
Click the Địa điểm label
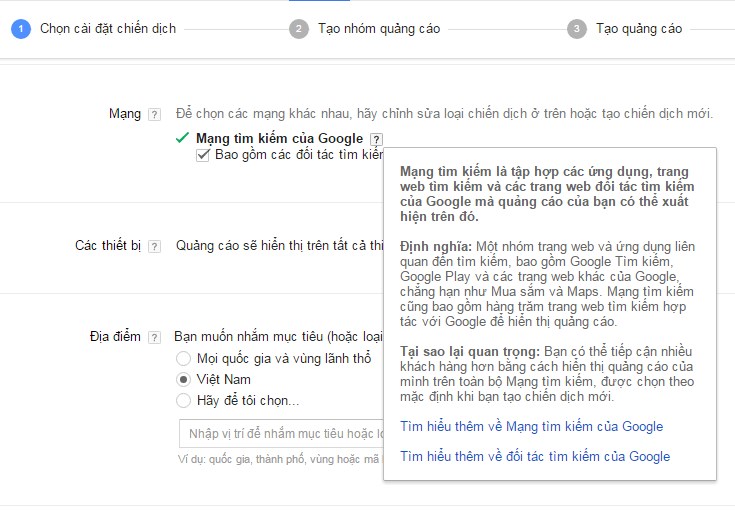[x=115, y=336]
